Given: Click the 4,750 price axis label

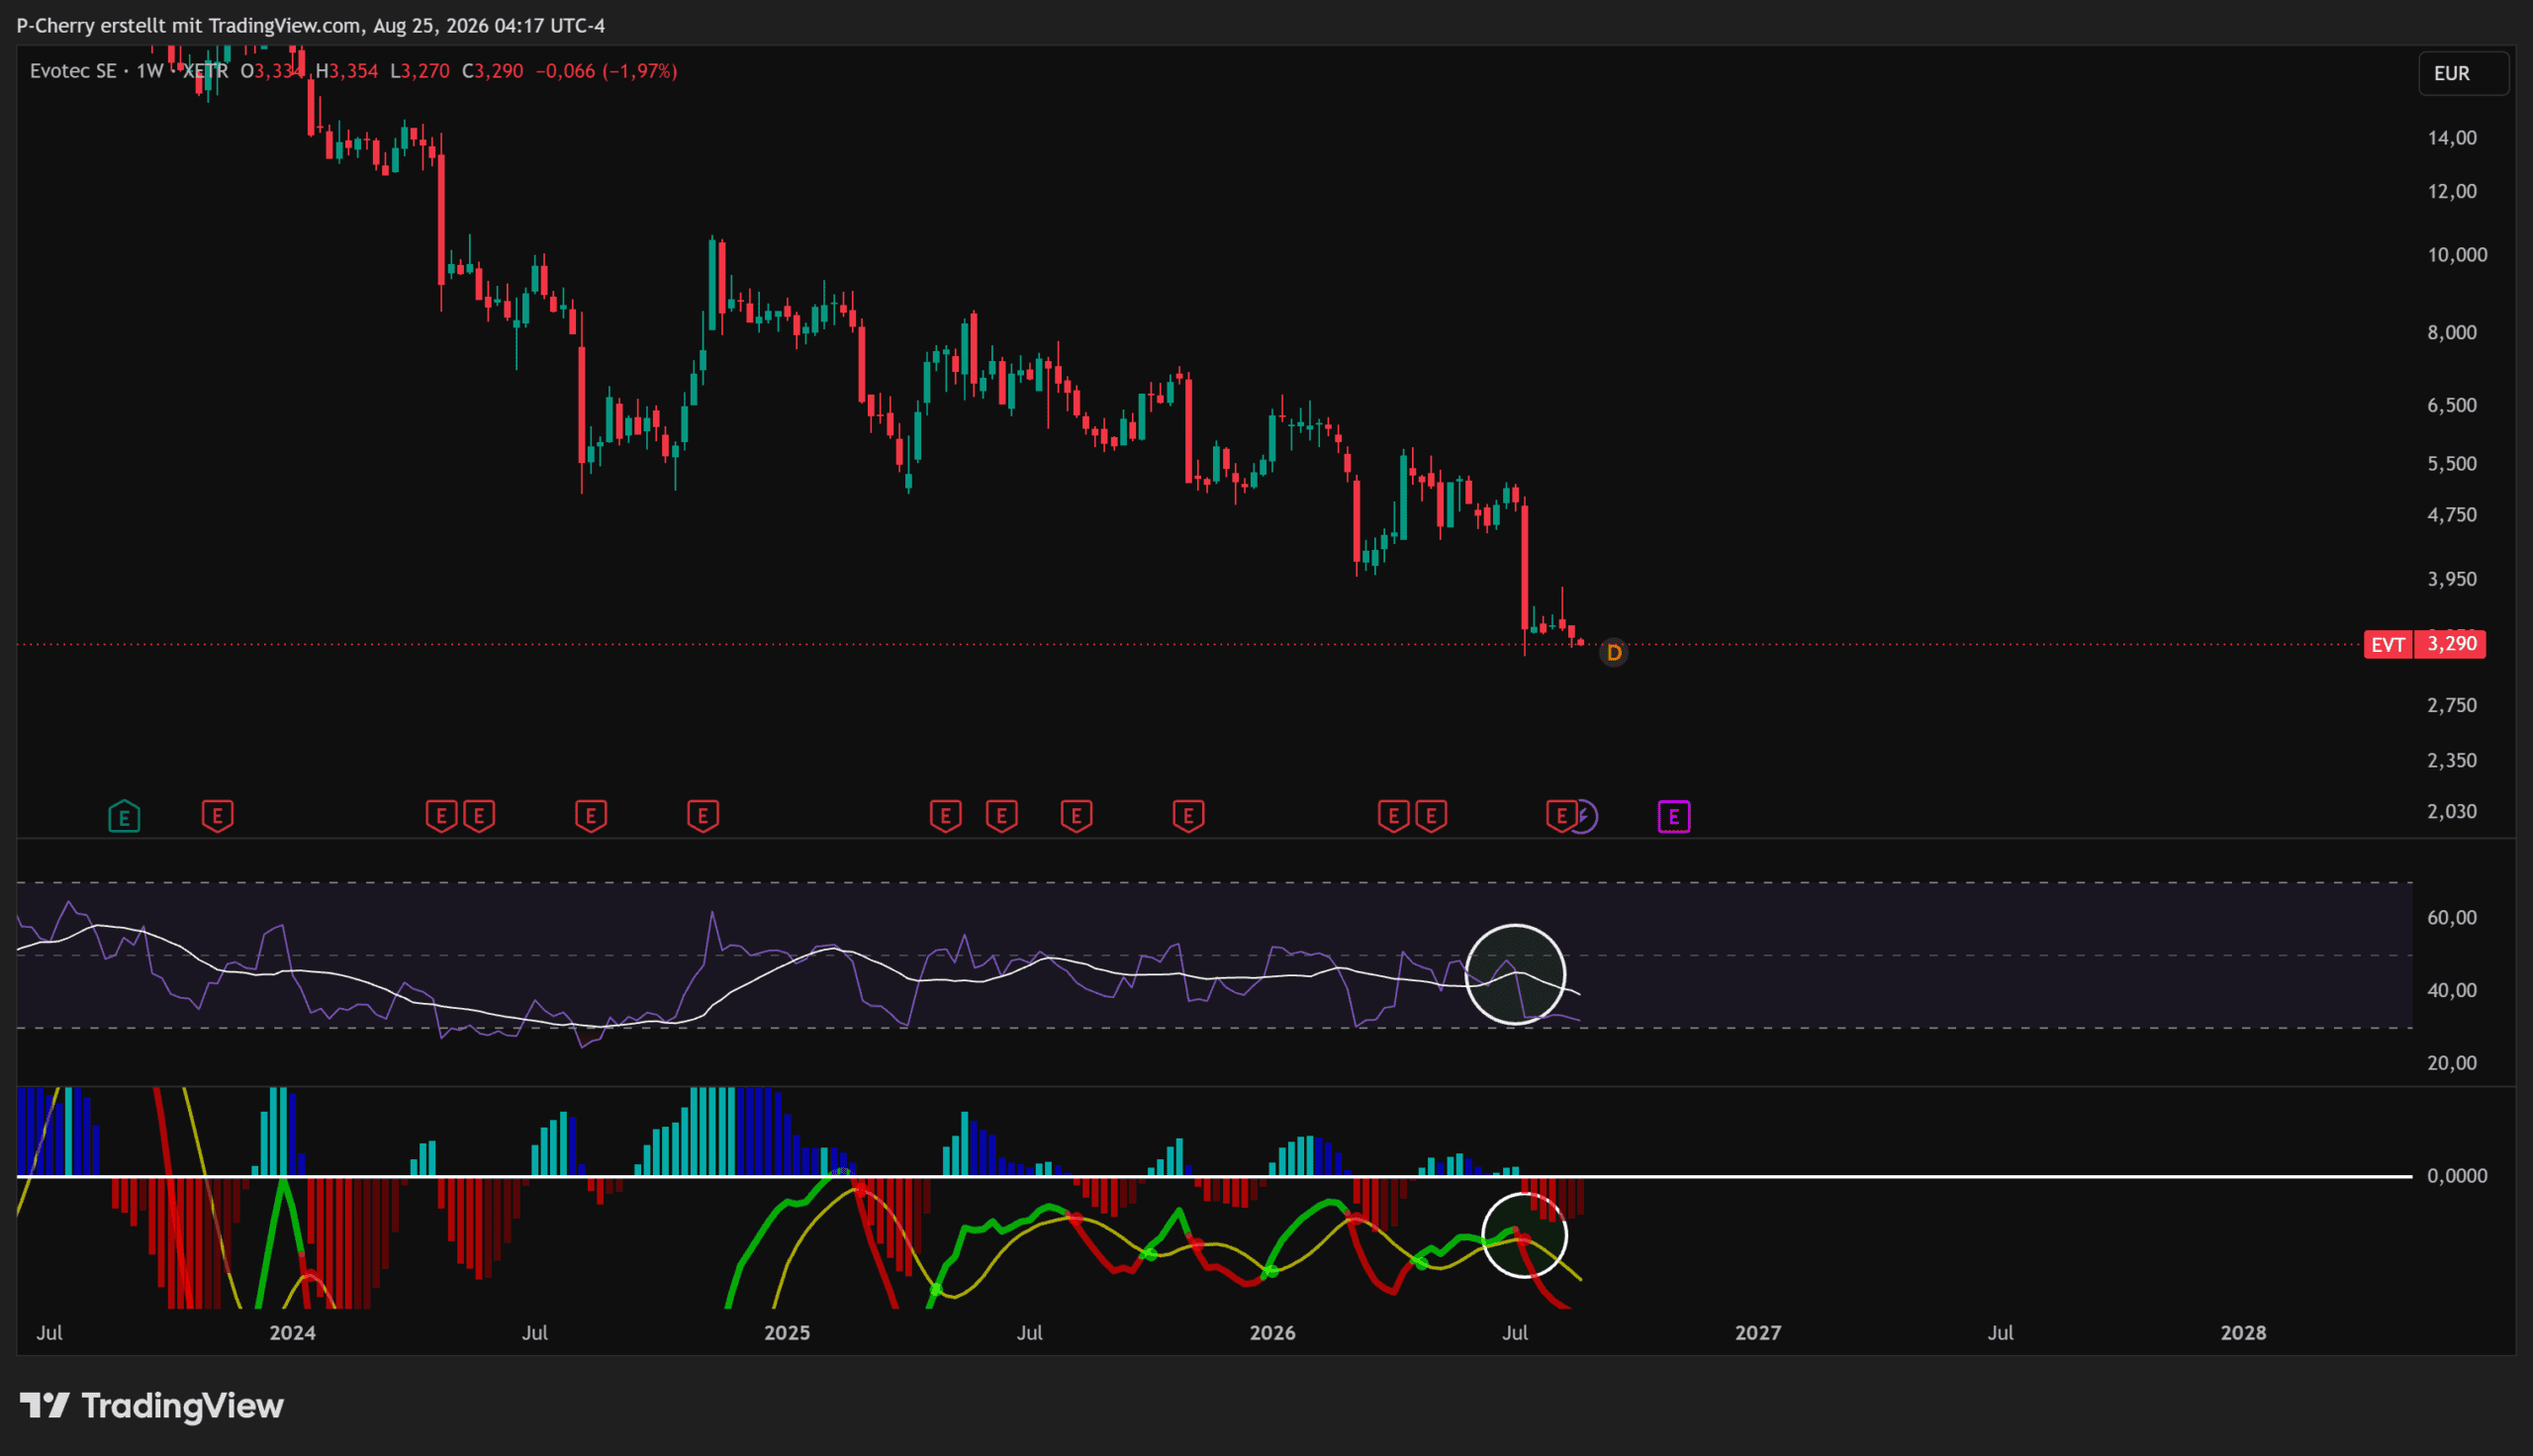Looking at the screenshot, I should coord(2453,515).
